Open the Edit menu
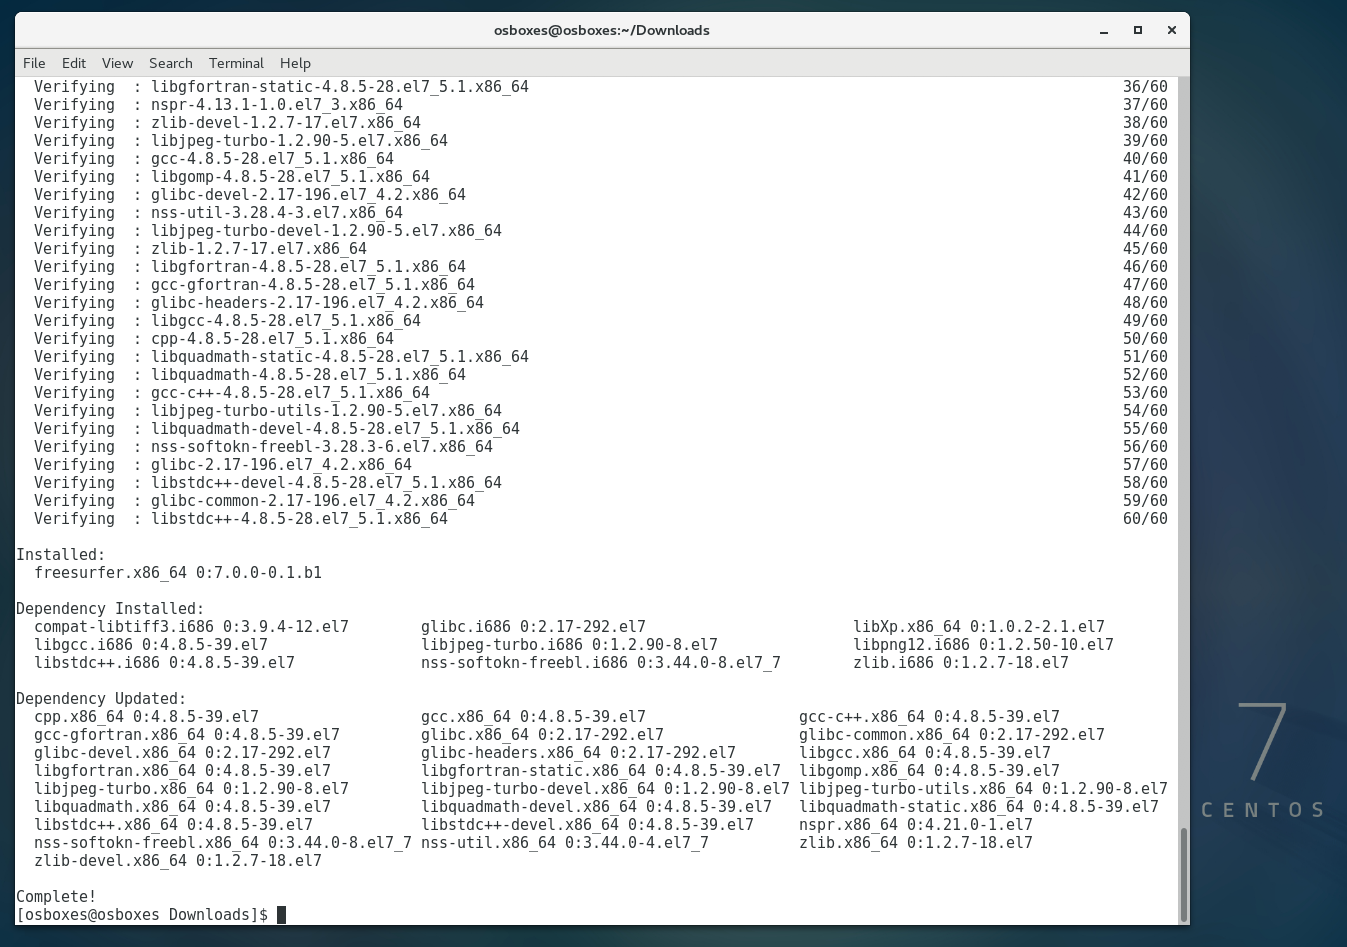1347x947 pixels. coord(74,63)
